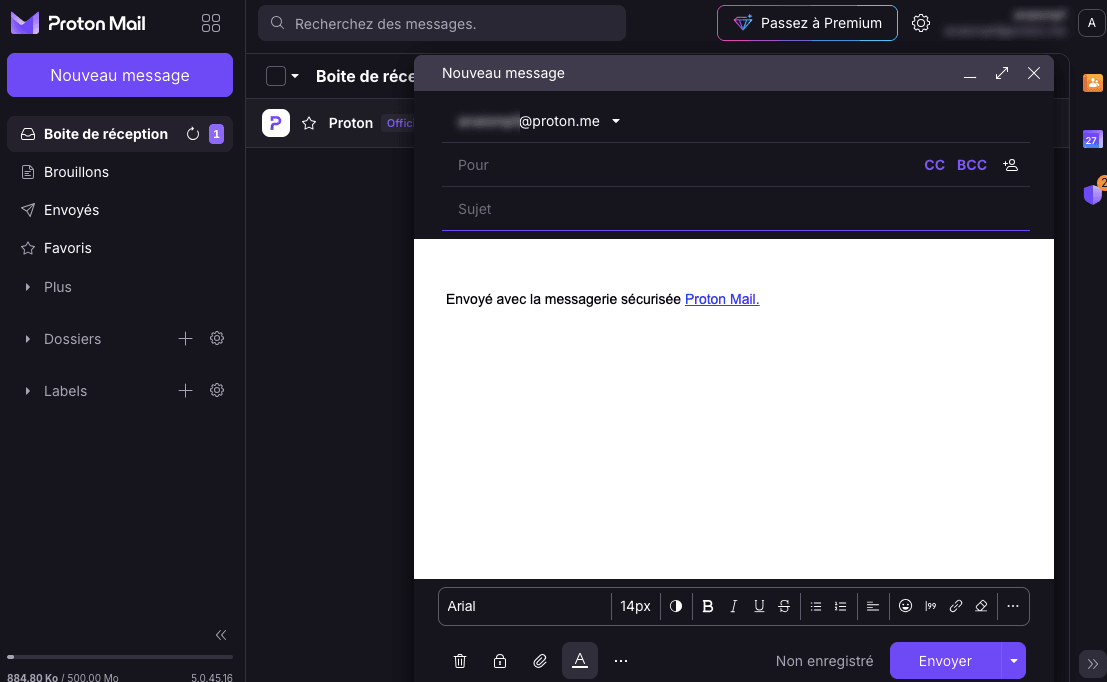Insert a hyperlink

(956, 606)
